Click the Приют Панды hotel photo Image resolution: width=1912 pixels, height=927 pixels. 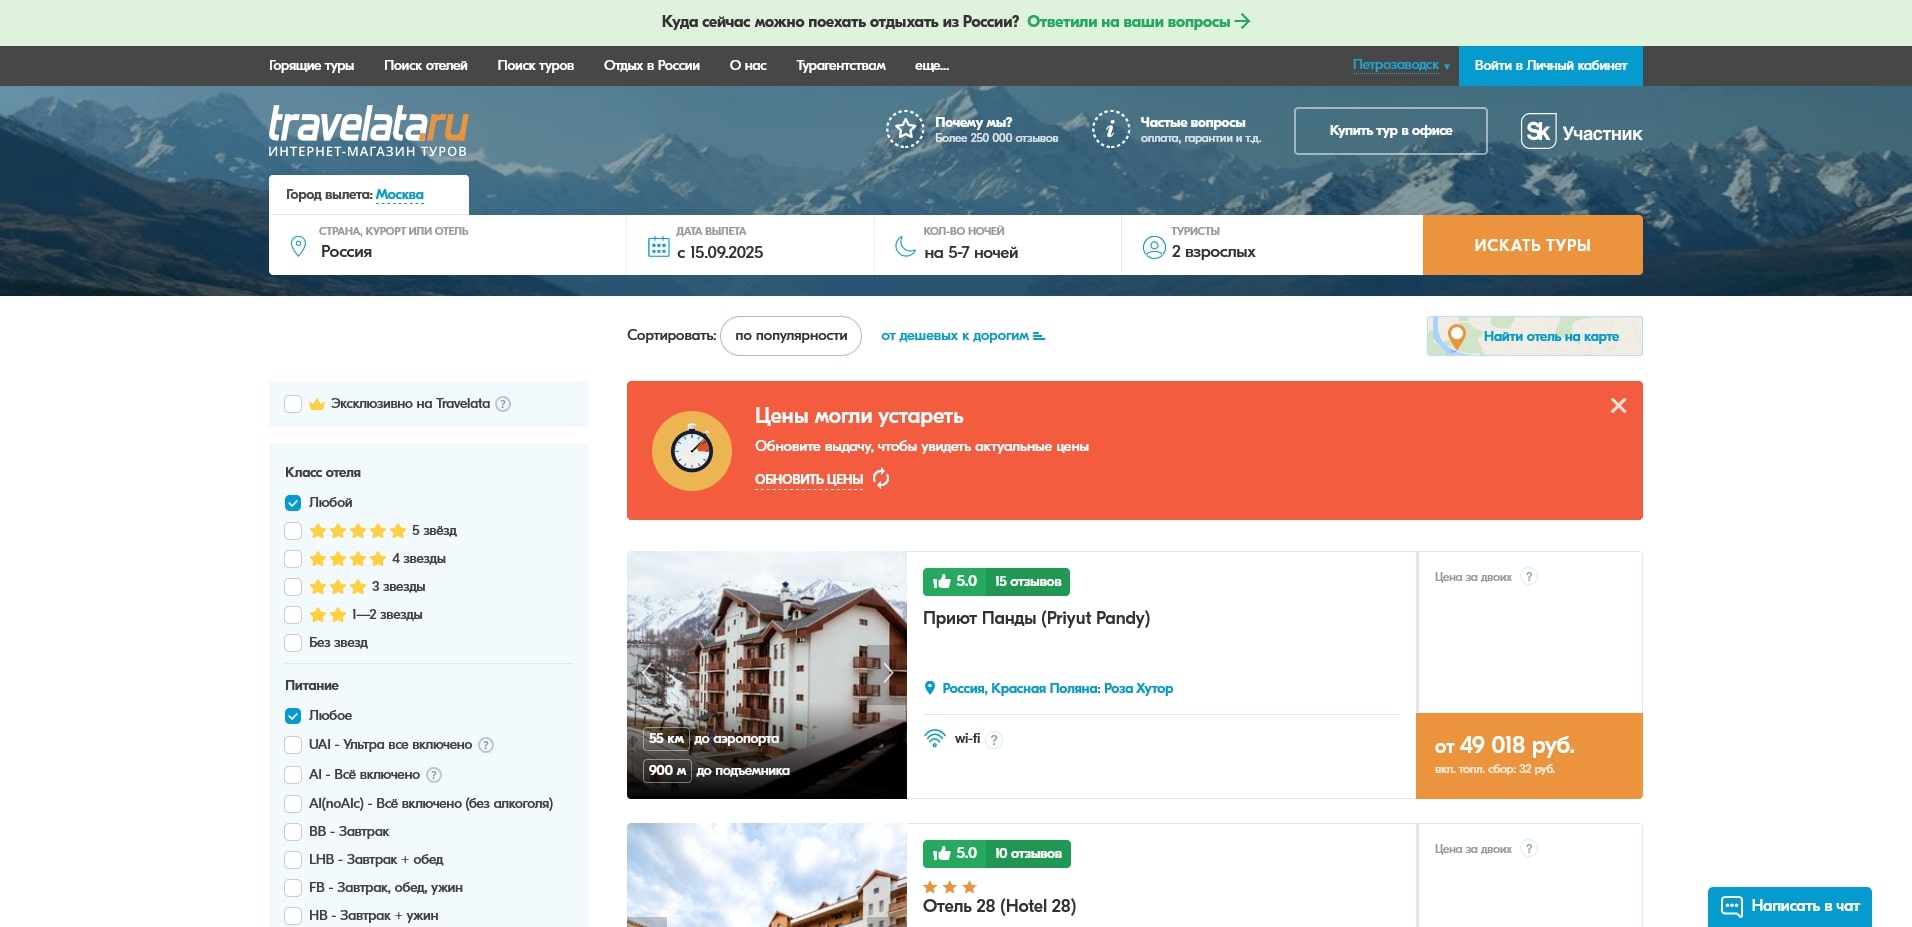(x=766, y=650)
